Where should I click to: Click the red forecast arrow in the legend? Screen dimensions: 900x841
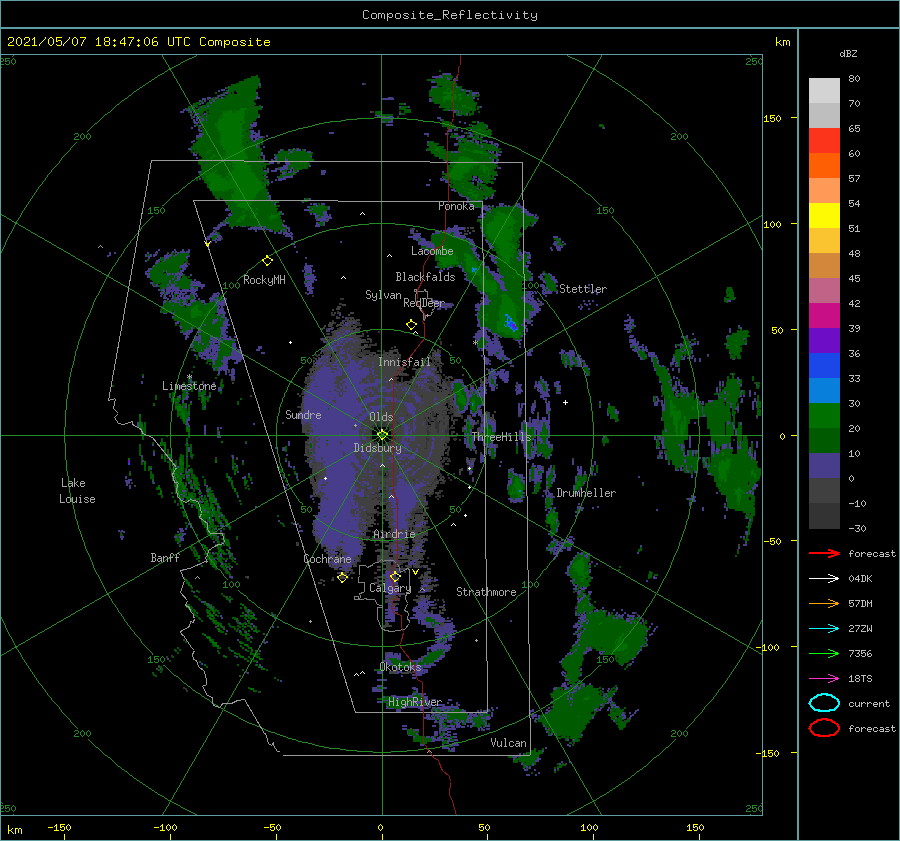point(824,553)
